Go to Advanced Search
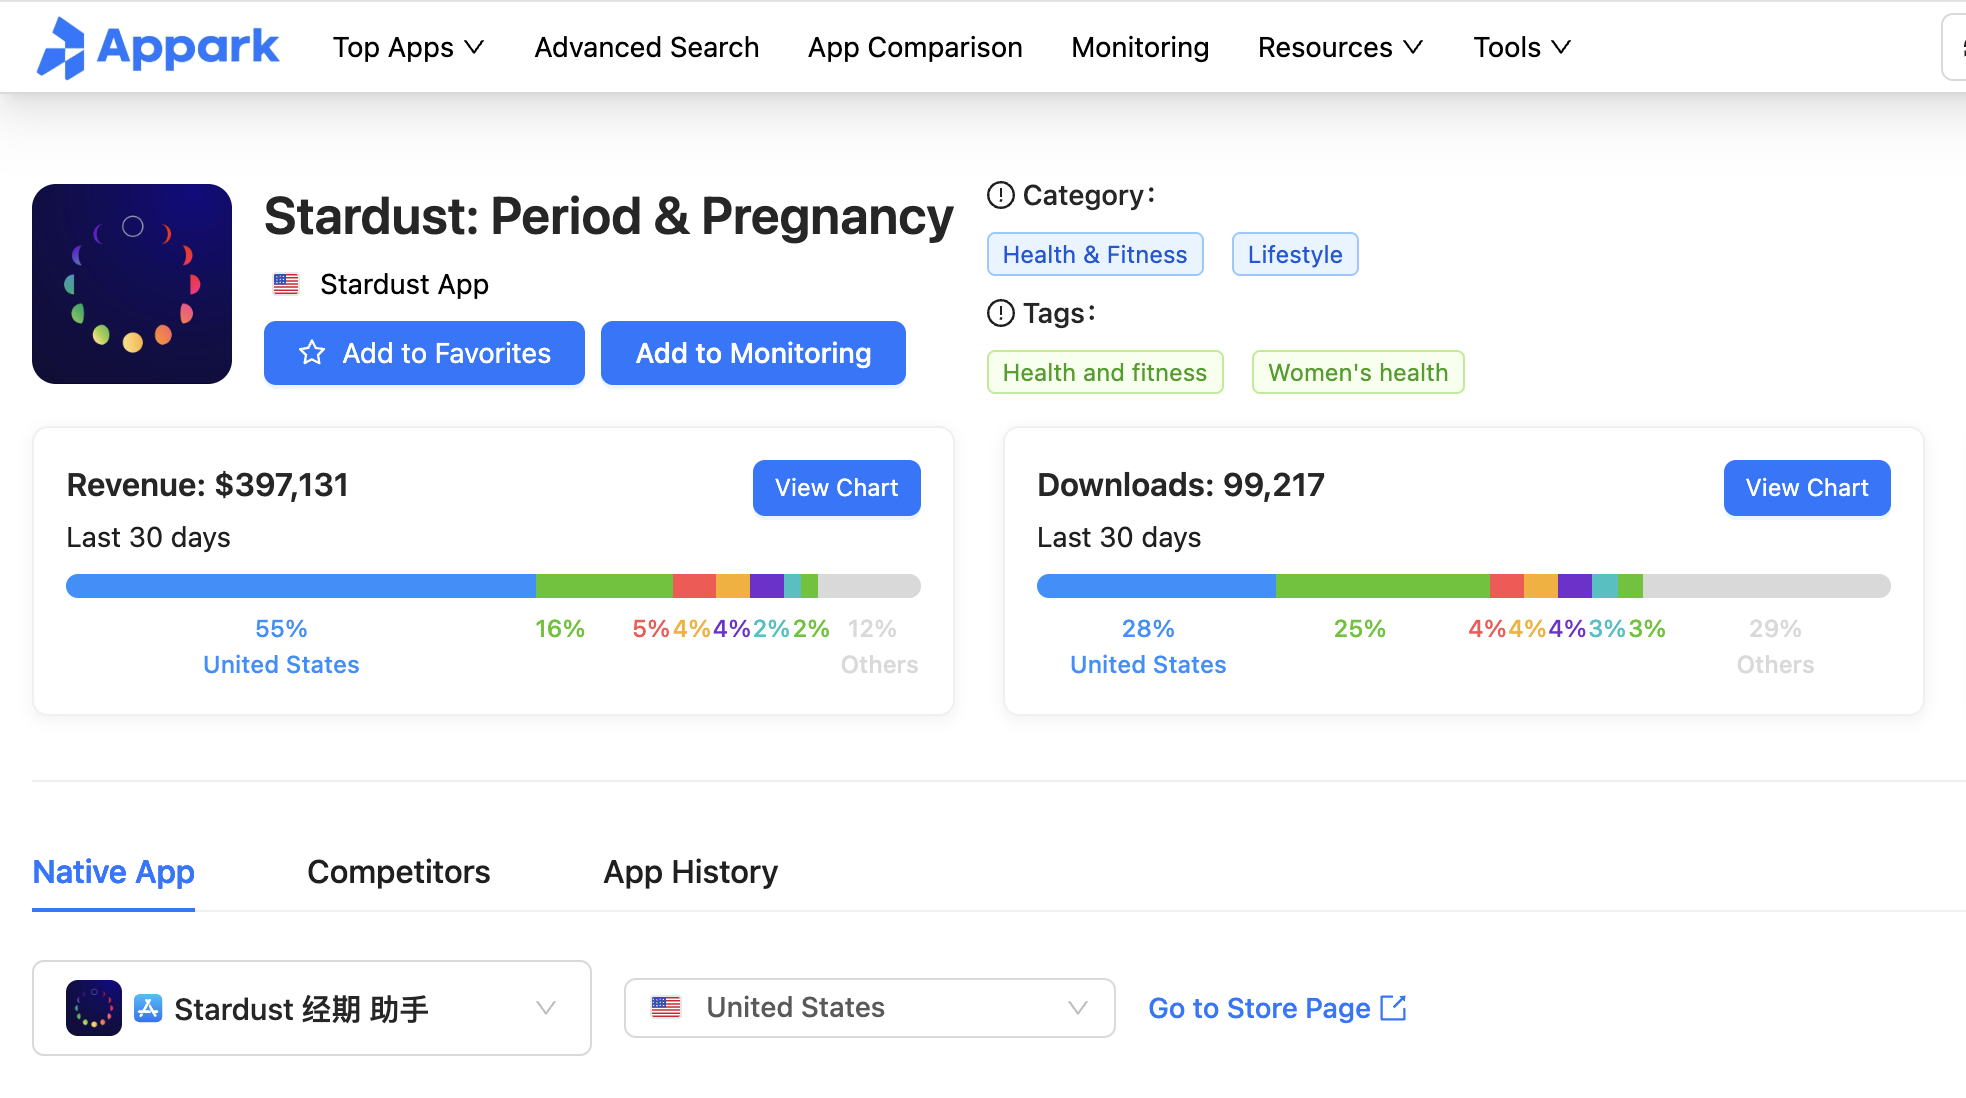The image size is (1966, 1098). click(646, 47)
